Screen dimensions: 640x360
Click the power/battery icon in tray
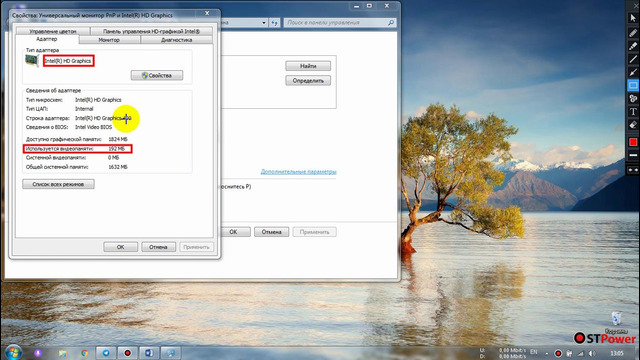tap(569, 353)
